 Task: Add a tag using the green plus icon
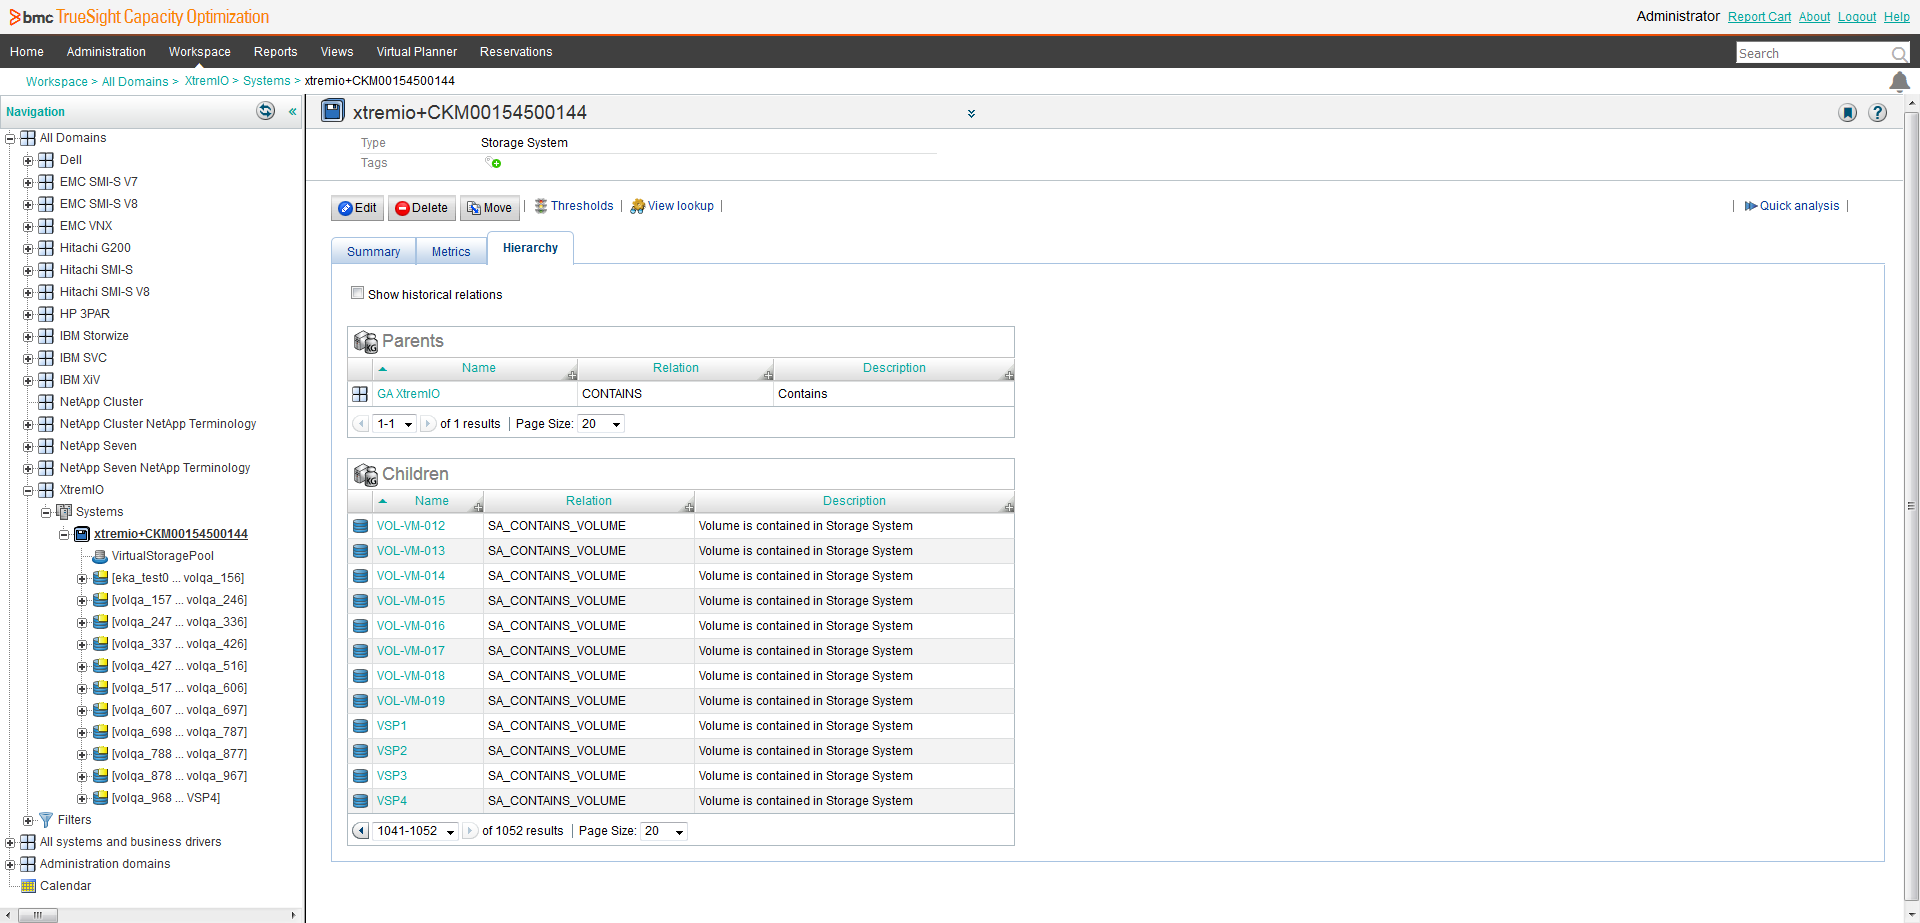494,162
